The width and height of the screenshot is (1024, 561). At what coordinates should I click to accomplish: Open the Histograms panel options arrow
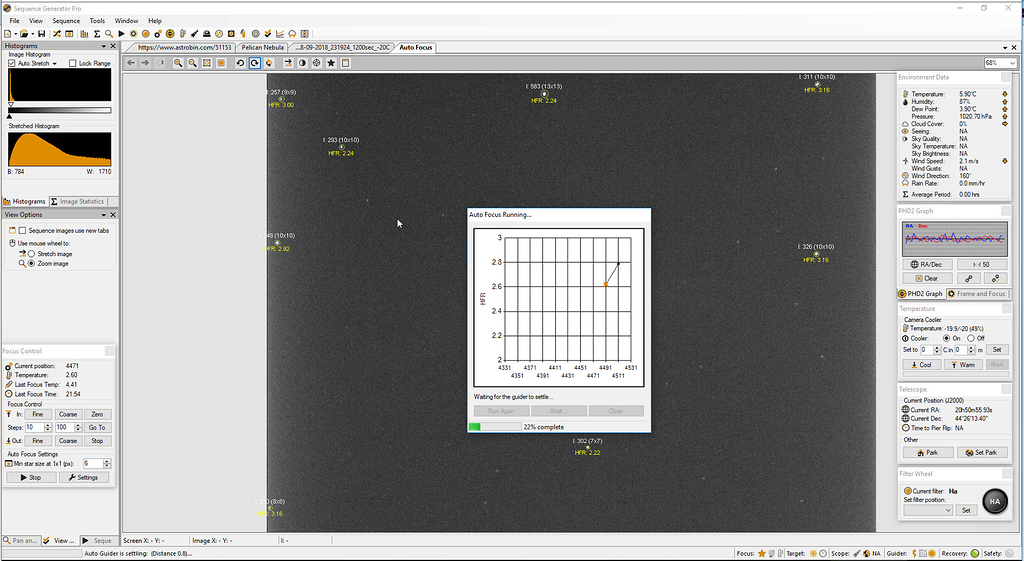(x=103, y=46)
